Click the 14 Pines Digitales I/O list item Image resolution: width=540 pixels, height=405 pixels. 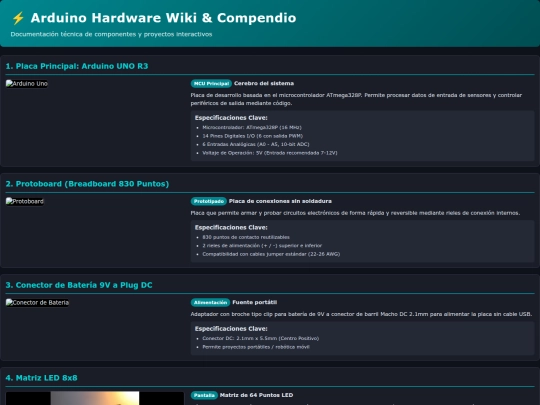252,136
